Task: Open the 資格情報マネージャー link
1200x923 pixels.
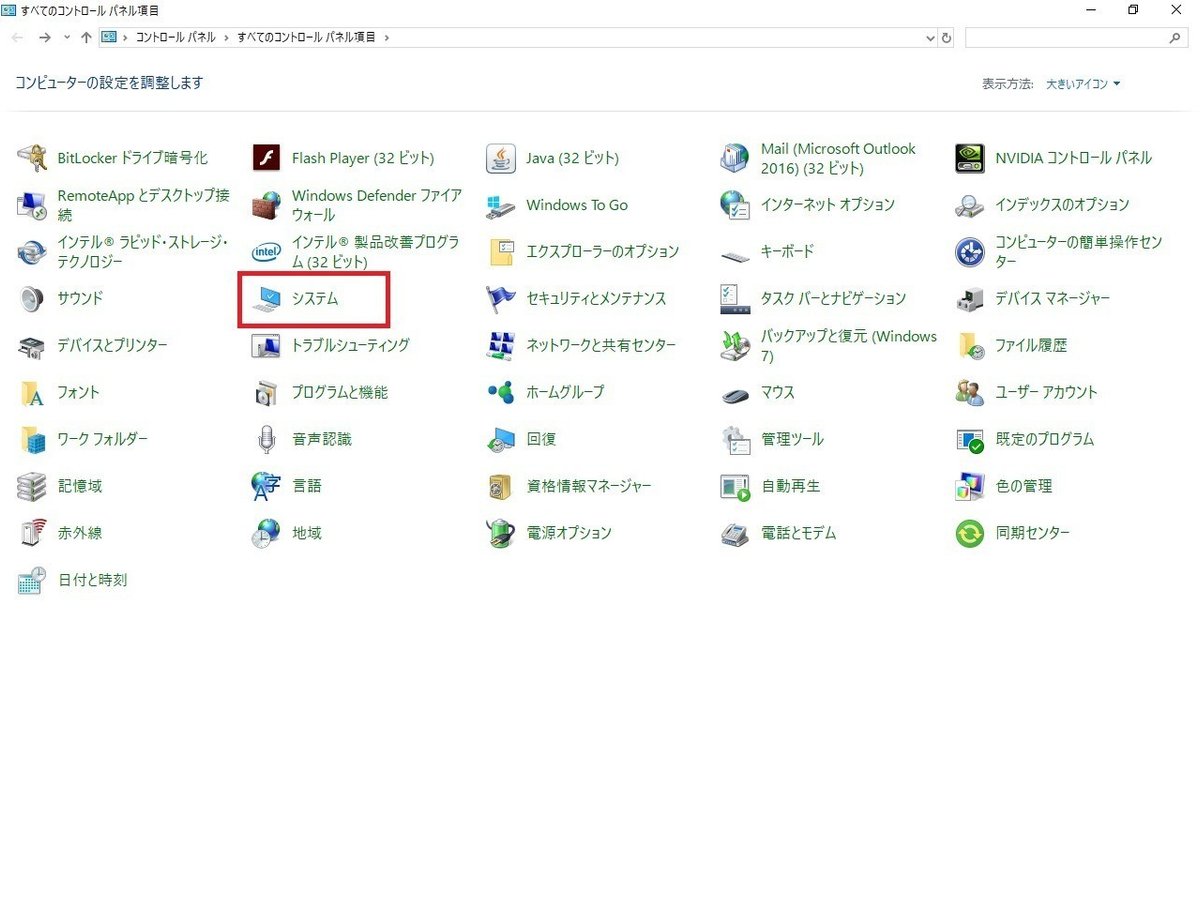Action: tap(589, 487)
